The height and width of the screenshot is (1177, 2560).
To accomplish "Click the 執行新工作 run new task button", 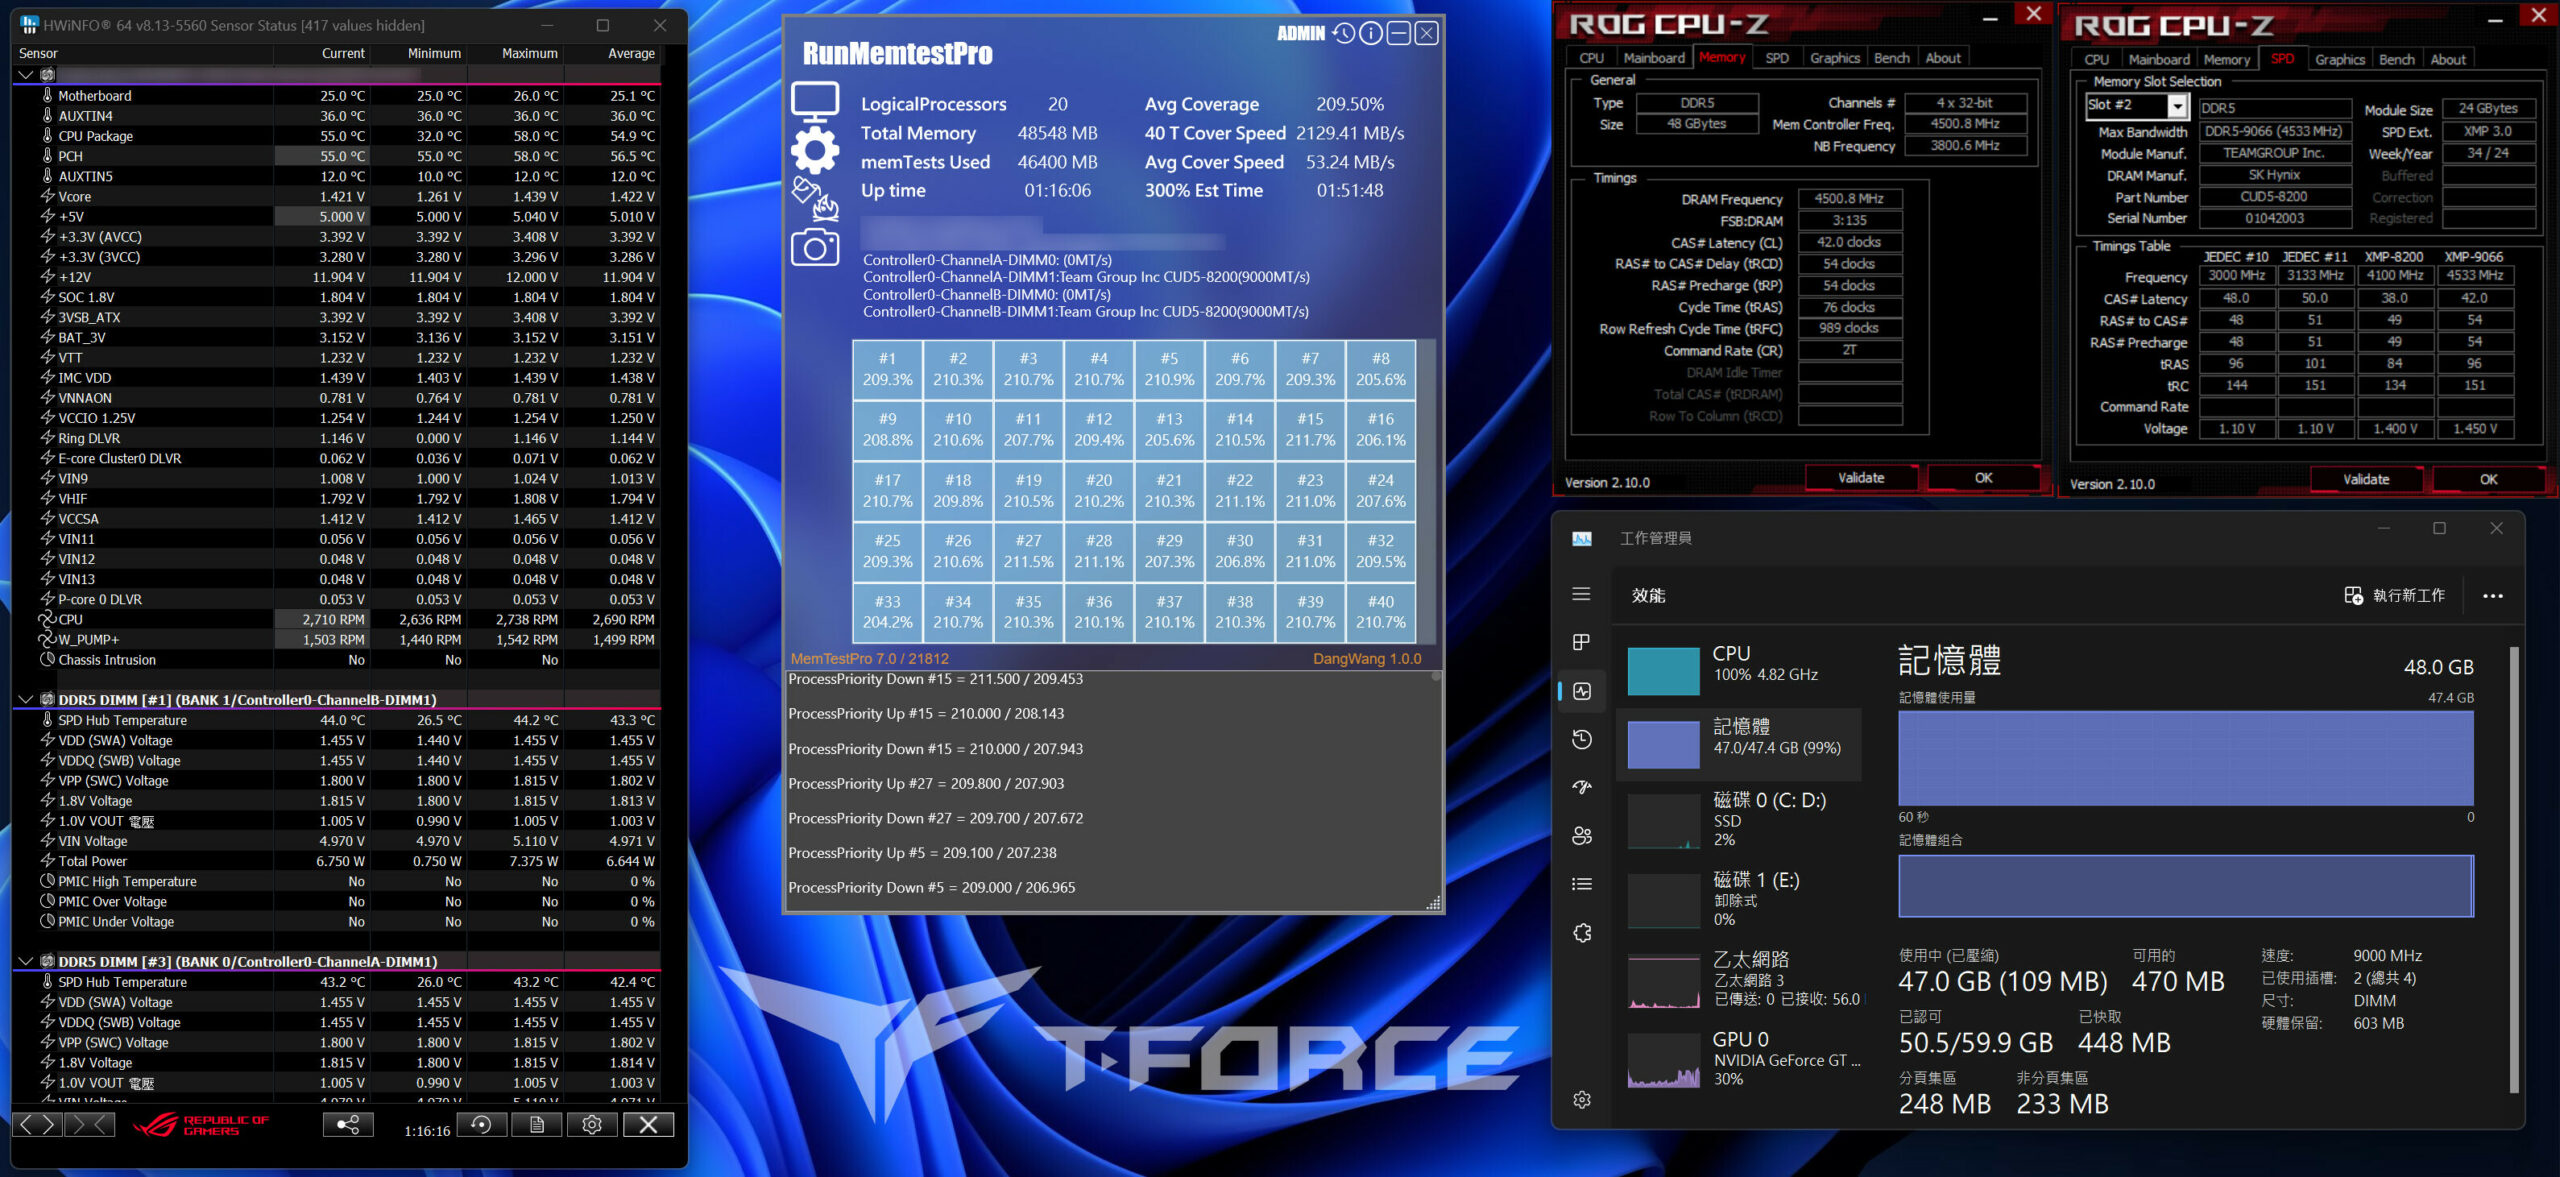I will [2396, 596].
